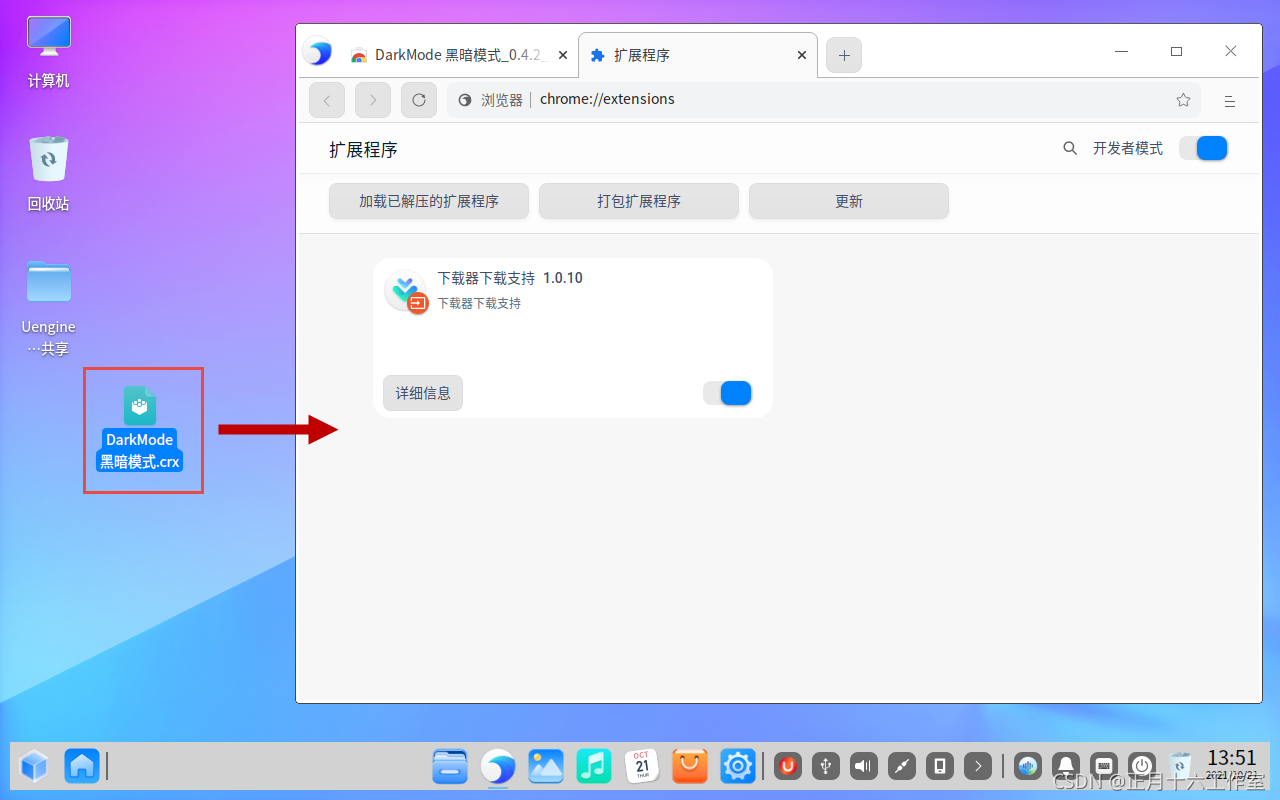This screenshot has height=800, width=1280.
Task: Search extensions with the magnifier icon
Action: pos(1070,148)
